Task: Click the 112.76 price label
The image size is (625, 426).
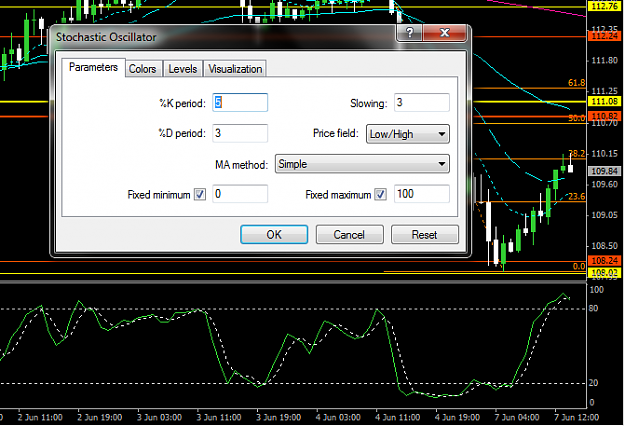Action: coord(604,6)
